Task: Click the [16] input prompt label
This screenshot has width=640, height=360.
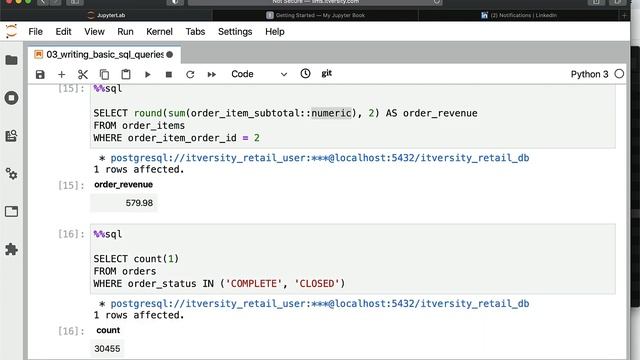Action: (71, 234)
